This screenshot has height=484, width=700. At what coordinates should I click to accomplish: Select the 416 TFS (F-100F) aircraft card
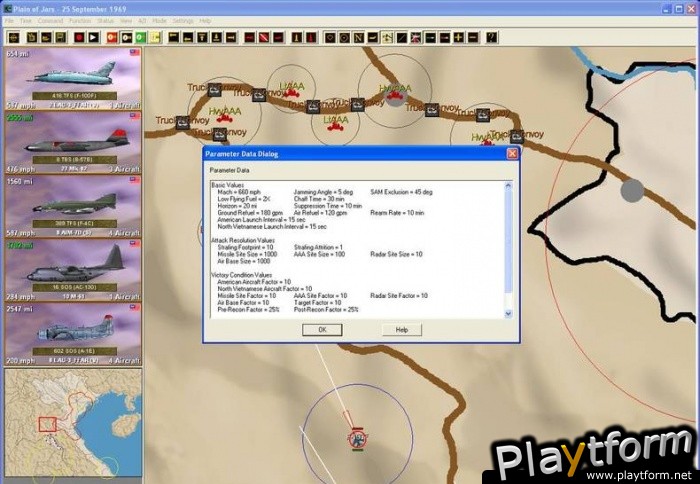pyautogui.click(x=73, y=79)
